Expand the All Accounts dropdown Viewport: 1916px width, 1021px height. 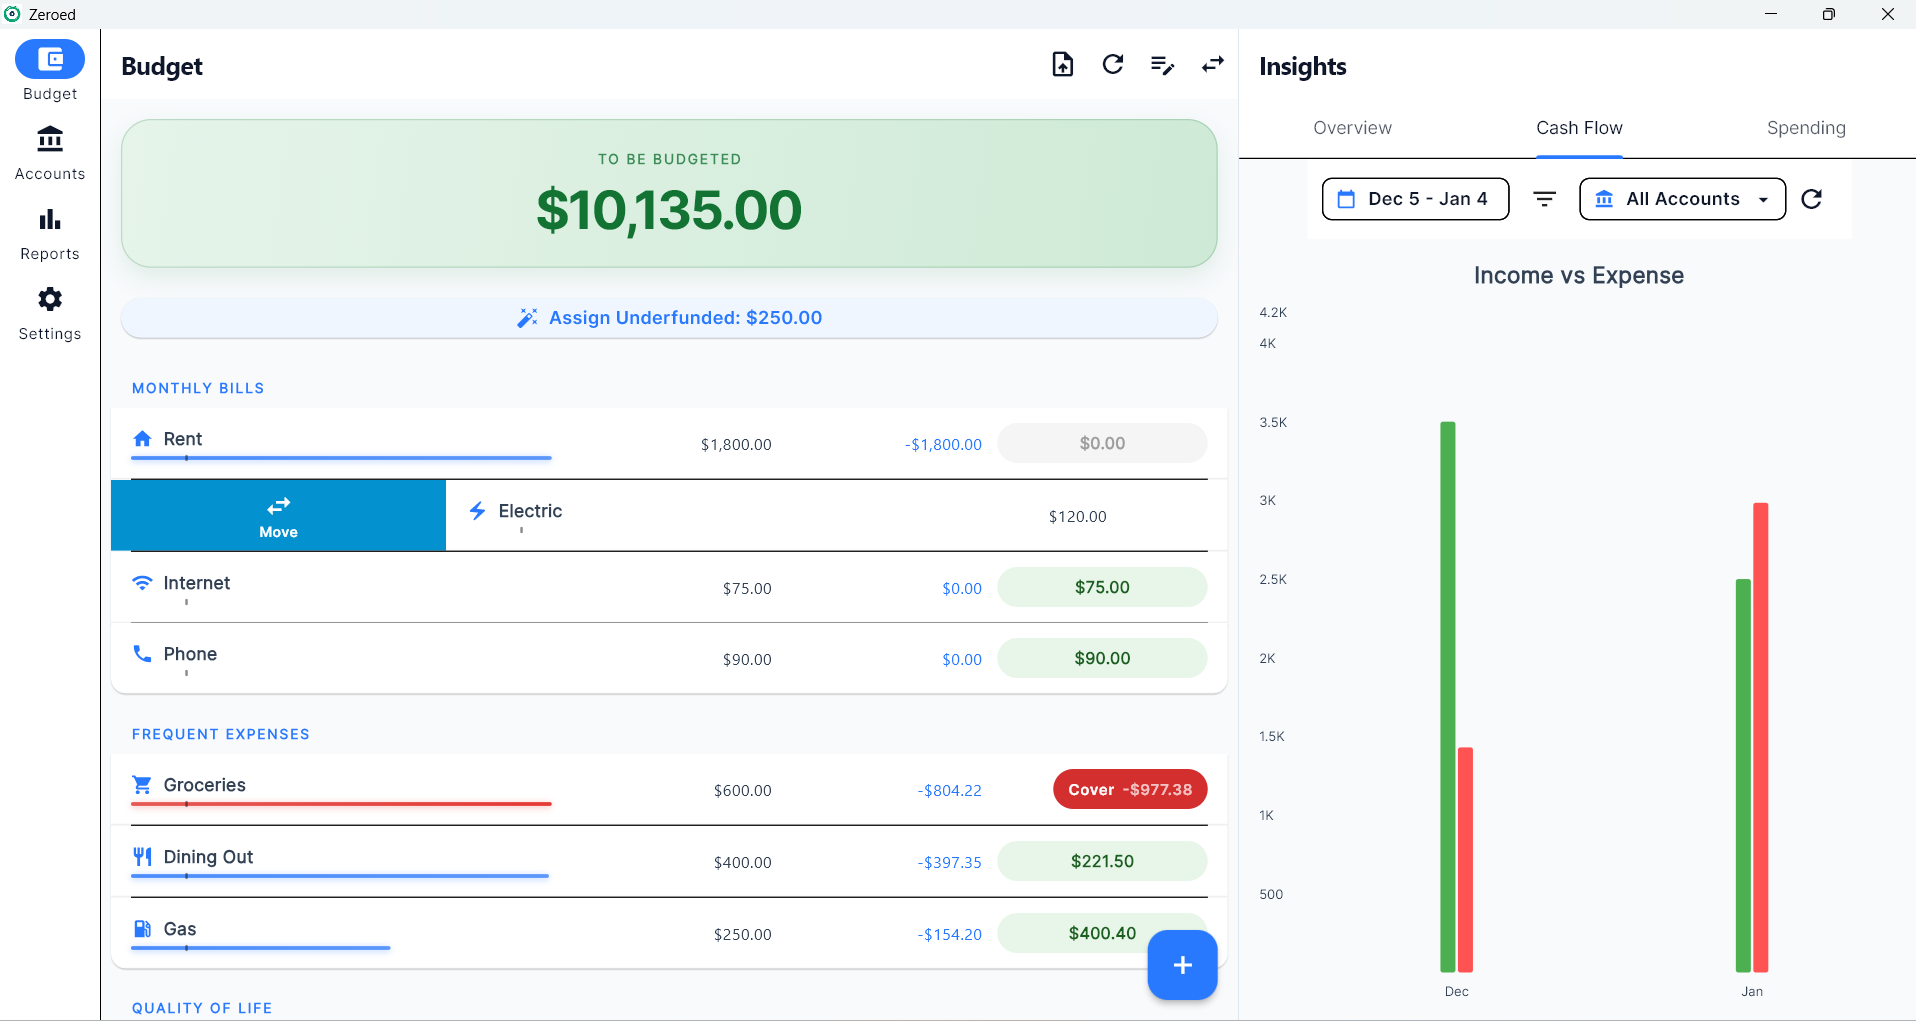pyautogui.click(x=1682, y=199)
